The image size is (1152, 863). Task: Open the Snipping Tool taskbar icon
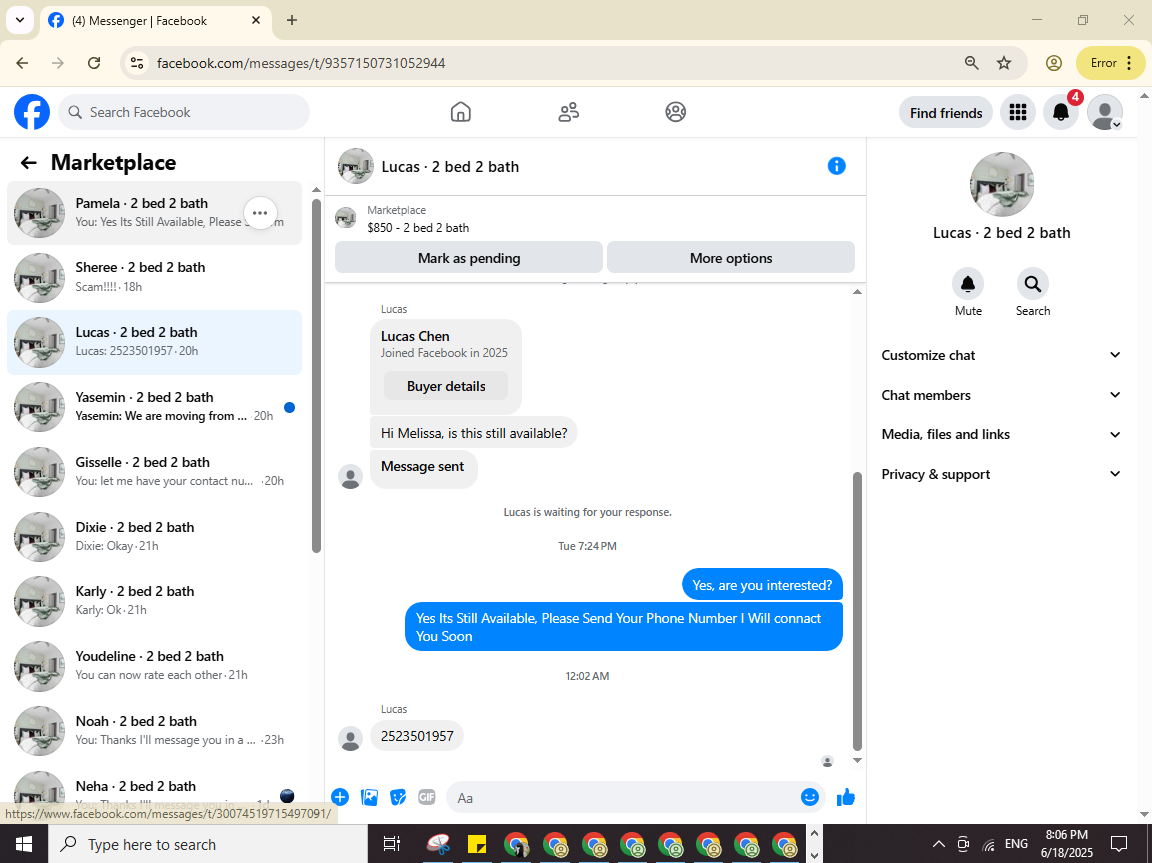pos(439,844)
